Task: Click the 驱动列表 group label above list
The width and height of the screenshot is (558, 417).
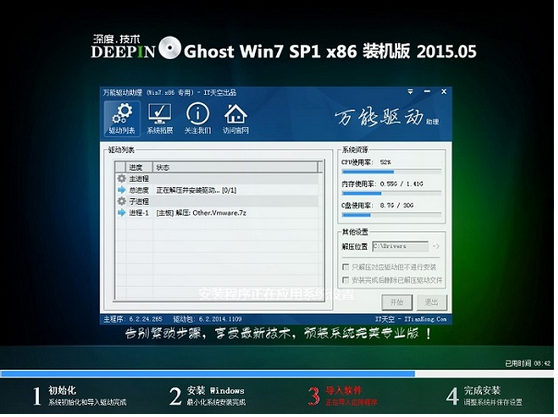Action: point(121,150)
